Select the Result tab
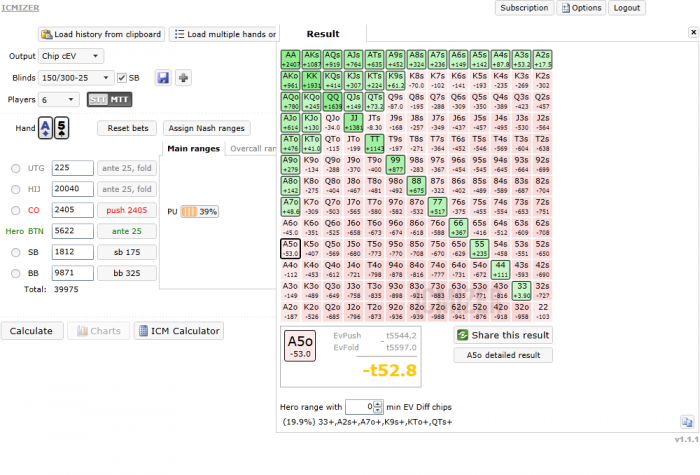 323,34
